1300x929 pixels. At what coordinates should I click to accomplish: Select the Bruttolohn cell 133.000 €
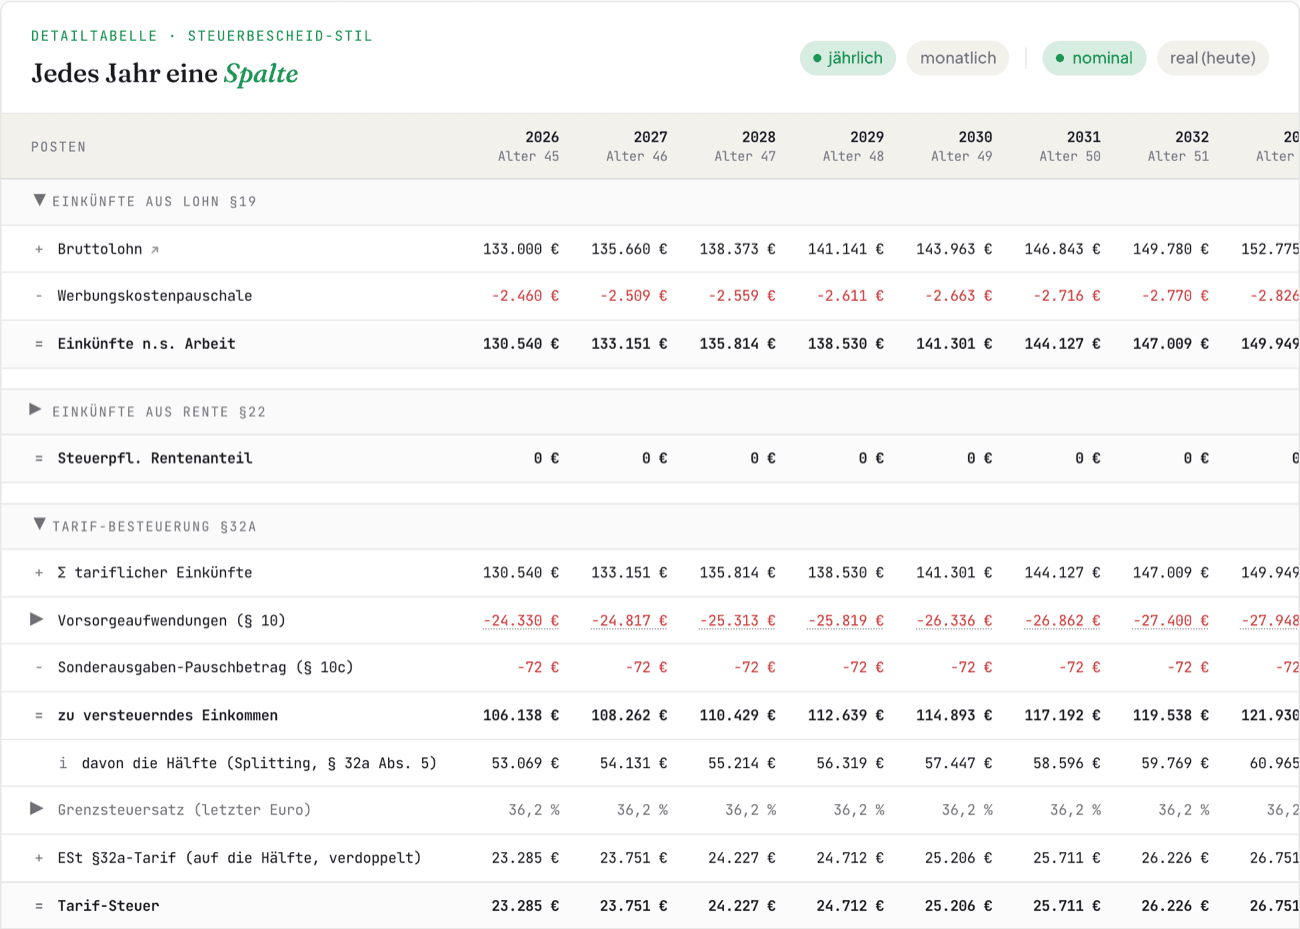coord(521,249)
